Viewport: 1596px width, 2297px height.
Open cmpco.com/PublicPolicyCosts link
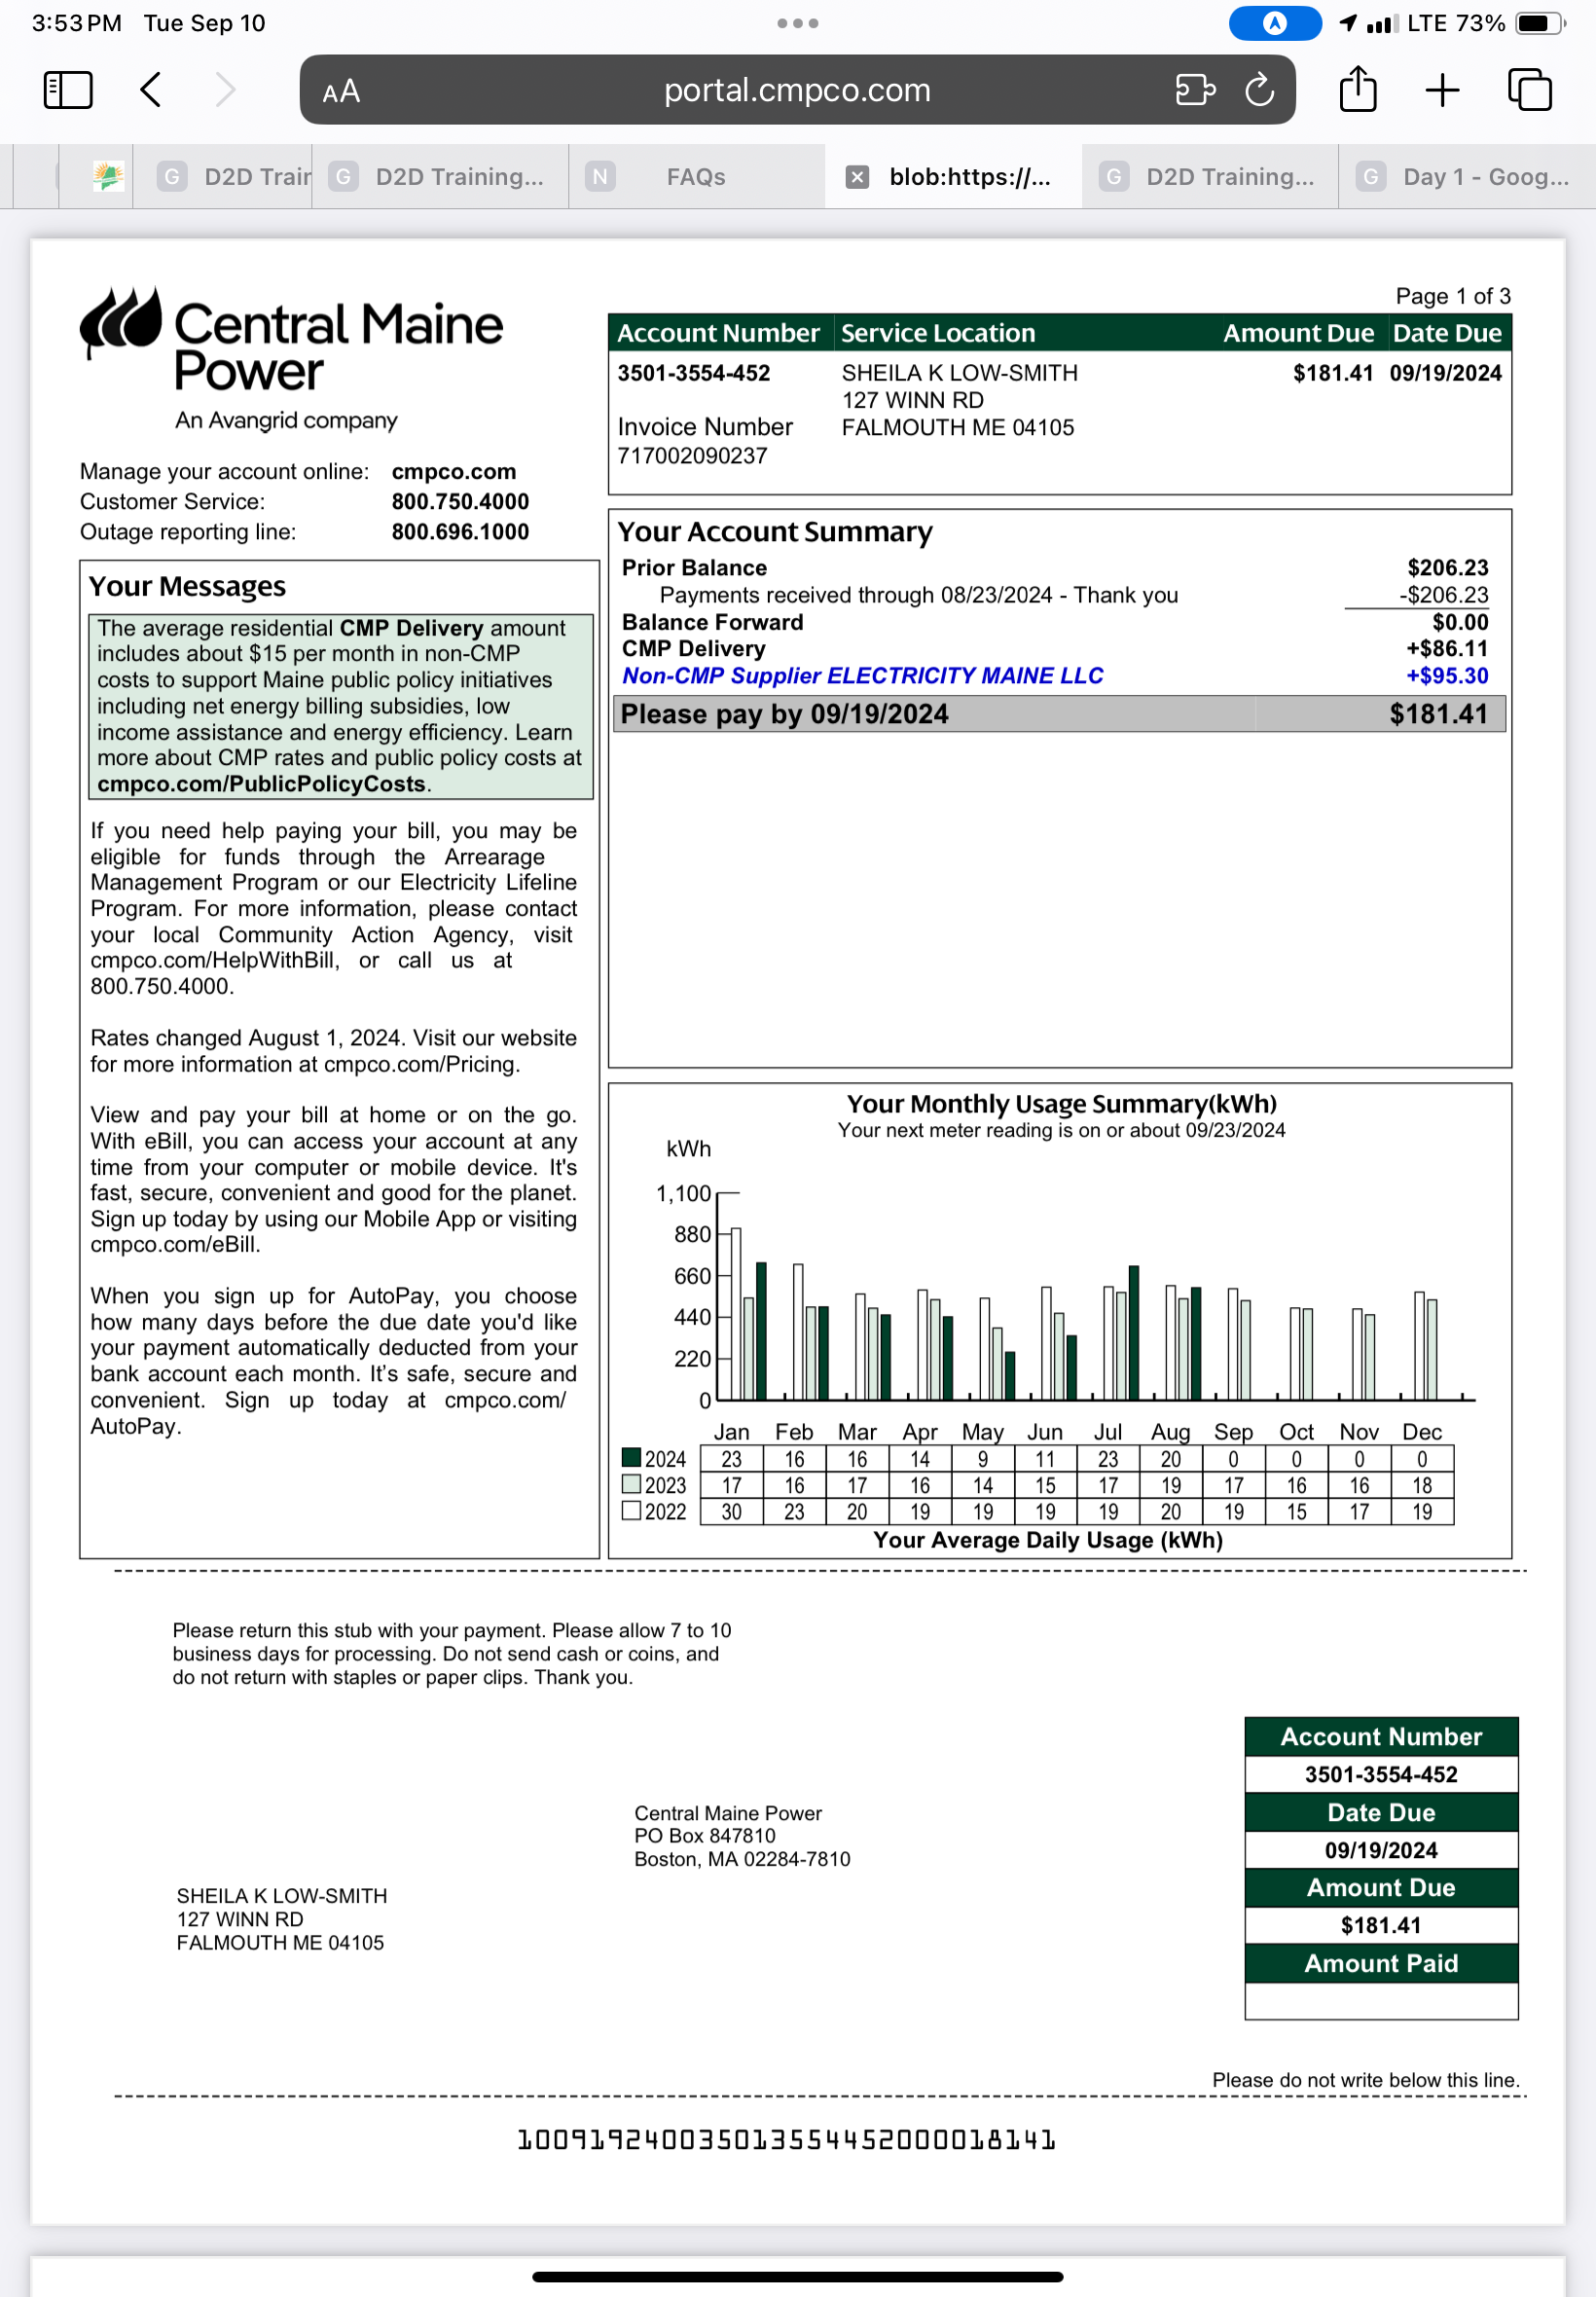pyautogui.click(x=261, y=784)
